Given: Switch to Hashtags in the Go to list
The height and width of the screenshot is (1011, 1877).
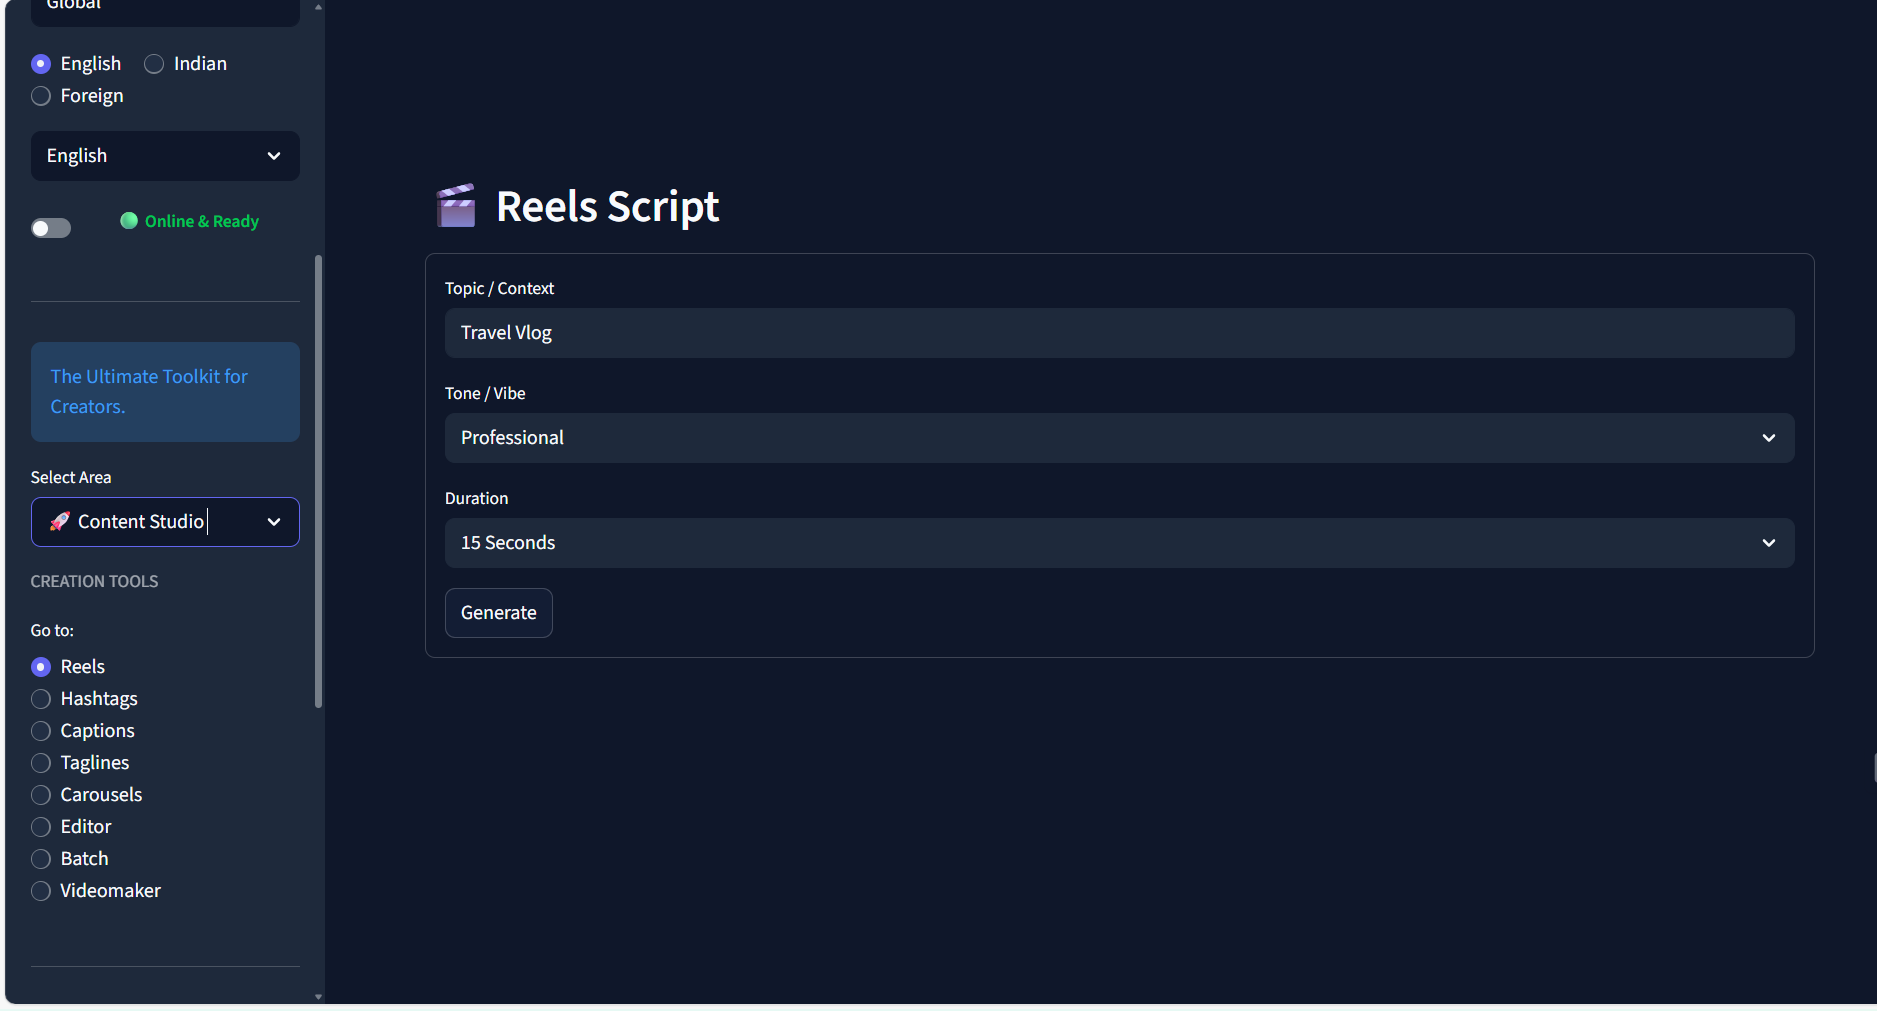Looking at the screenshot, I should (41, 698).
